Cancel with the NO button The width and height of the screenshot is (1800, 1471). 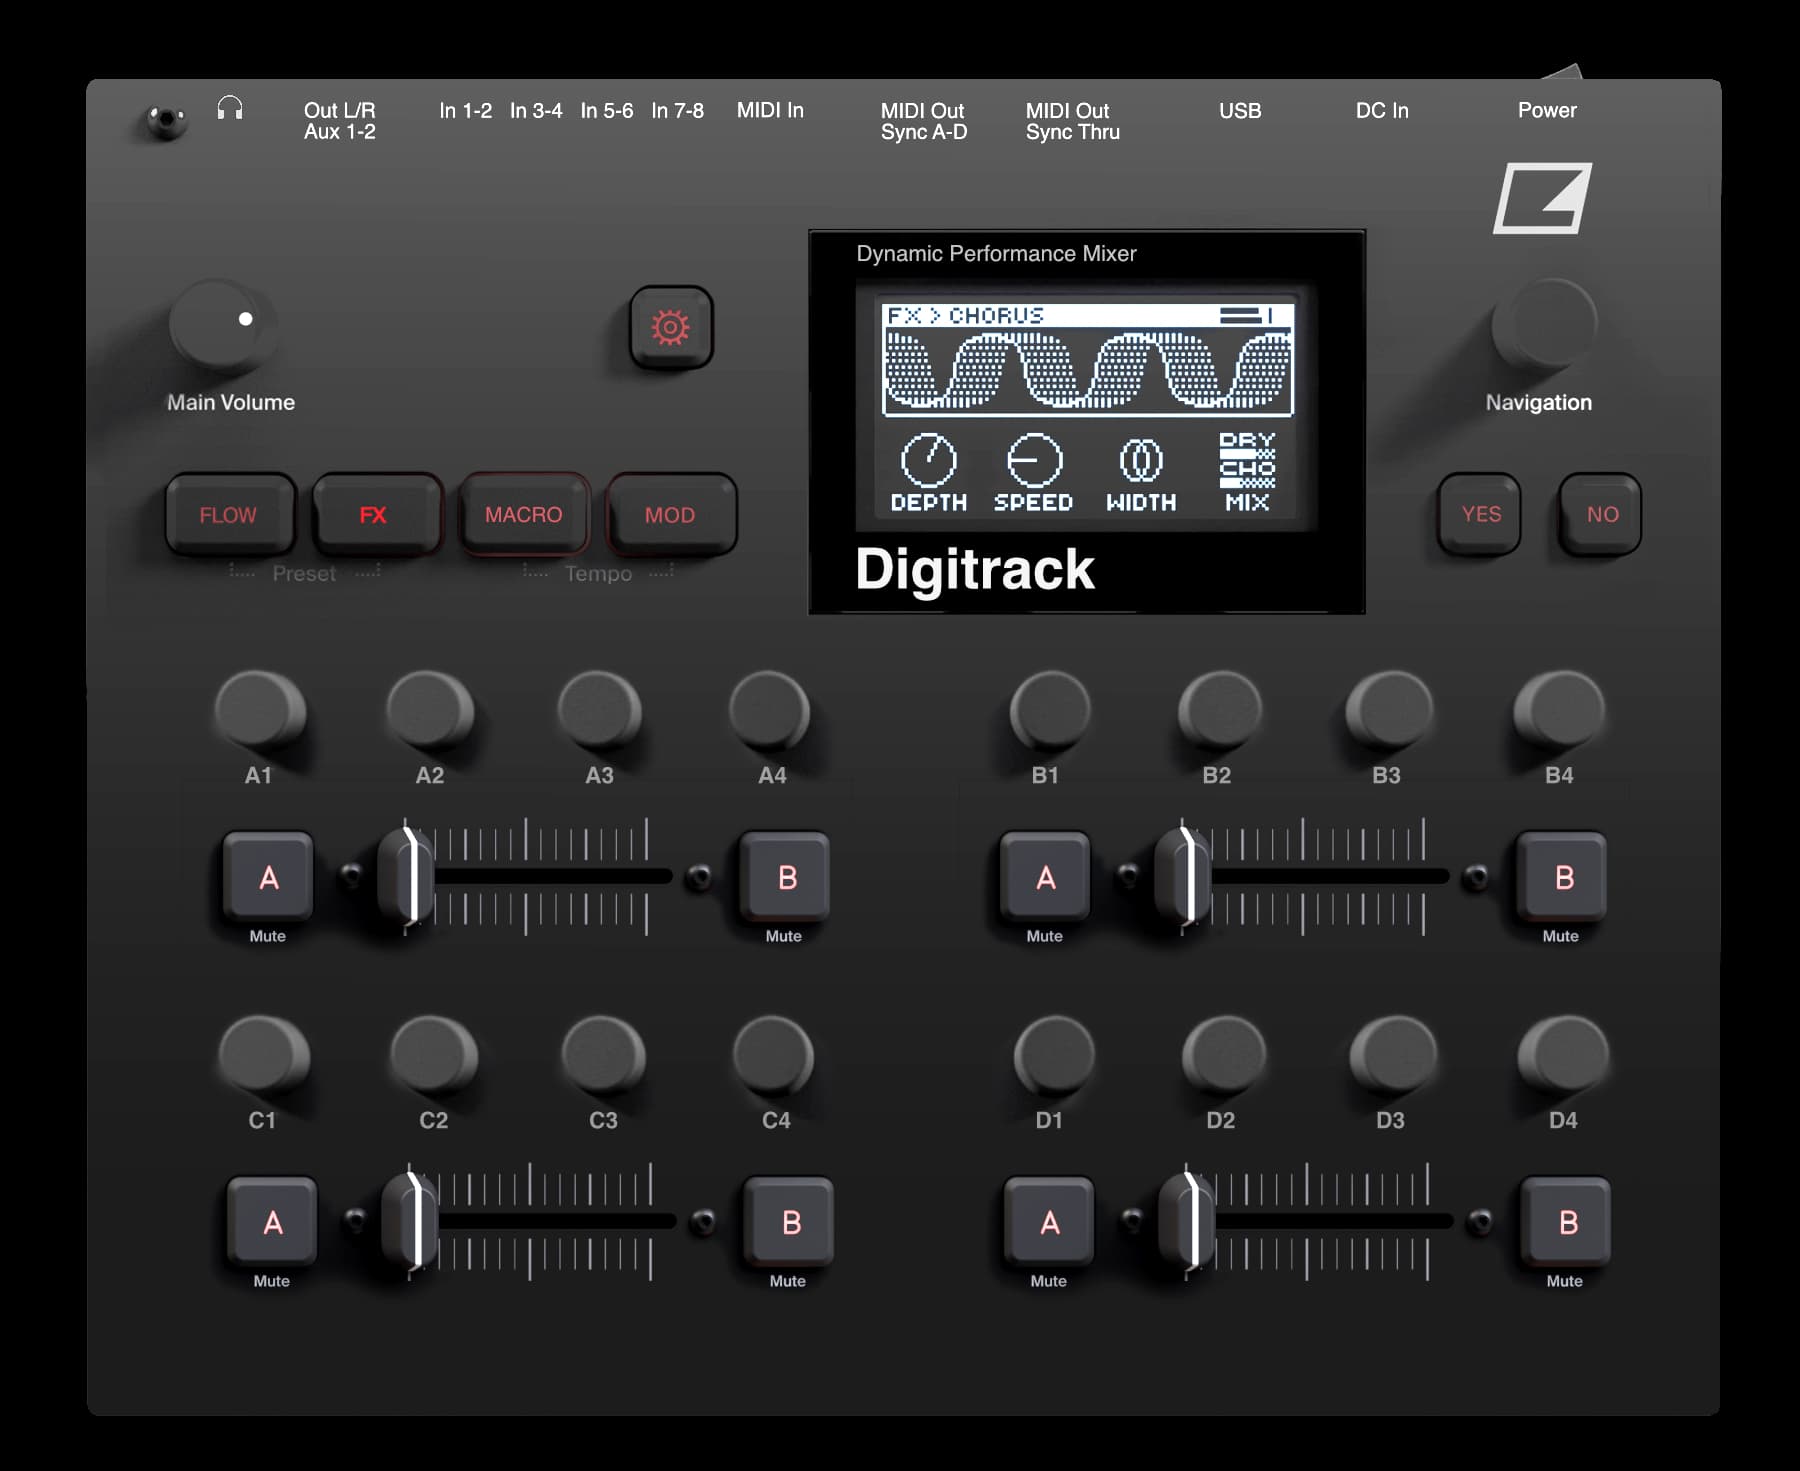[x=1600, y=513]
